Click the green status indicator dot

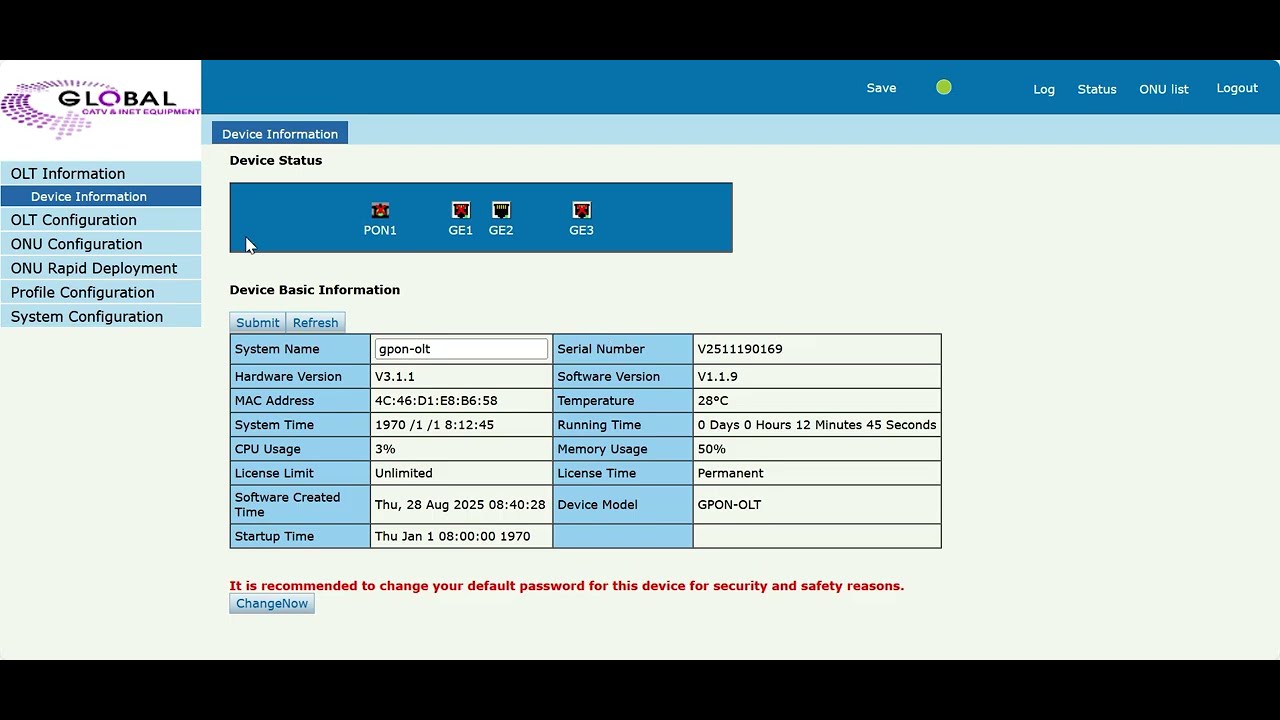pyautogui.click(x=944, y=88)
